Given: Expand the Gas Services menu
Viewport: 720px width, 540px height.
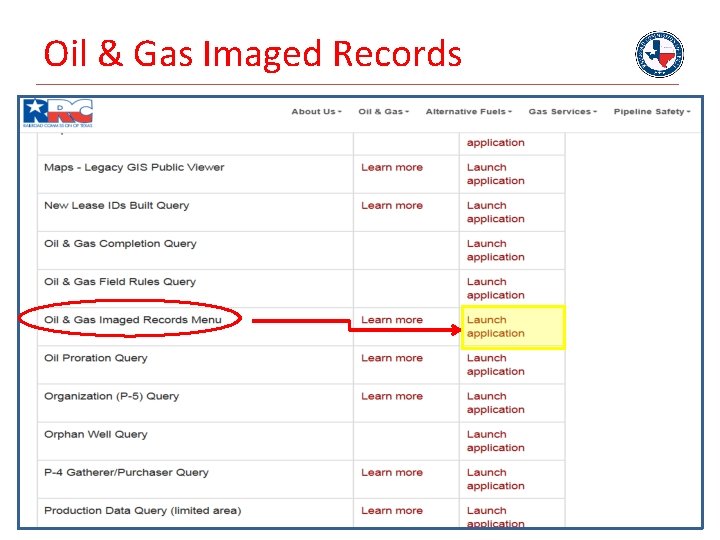Looking at the screenshot, I should [562, 112].
